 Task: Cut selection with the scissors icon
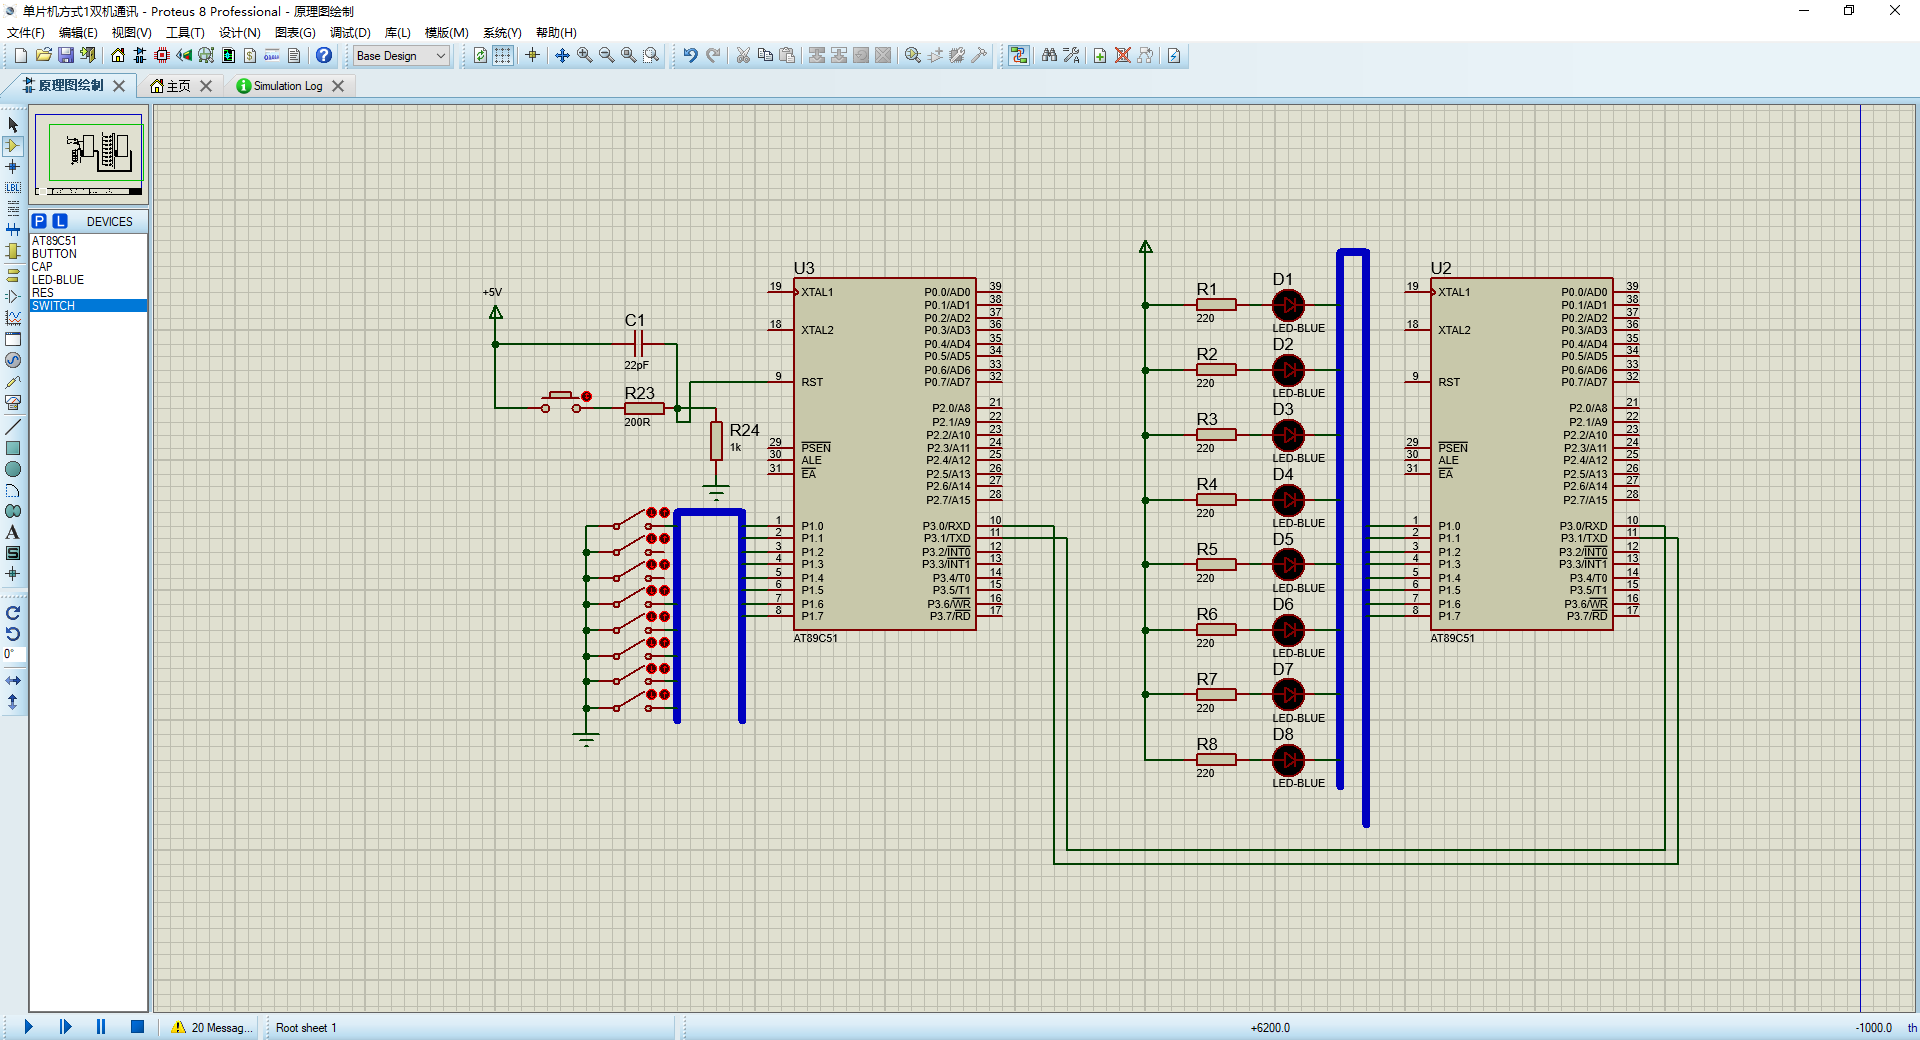click(x=743, y=55)
